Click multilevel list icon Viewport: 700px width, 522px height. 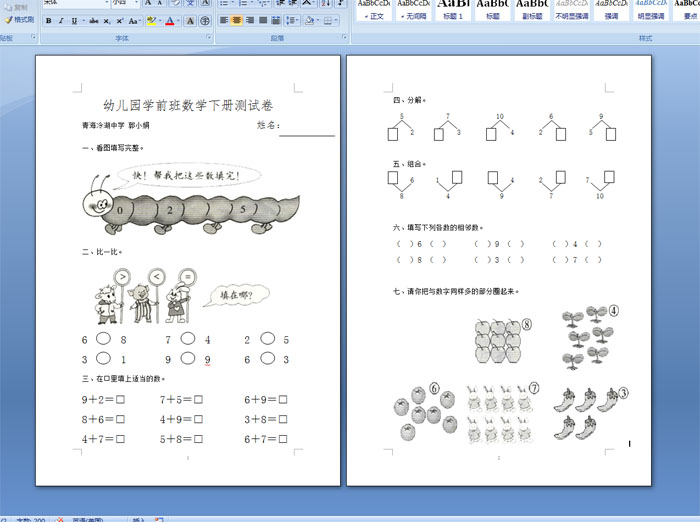[x=263, y=3]
